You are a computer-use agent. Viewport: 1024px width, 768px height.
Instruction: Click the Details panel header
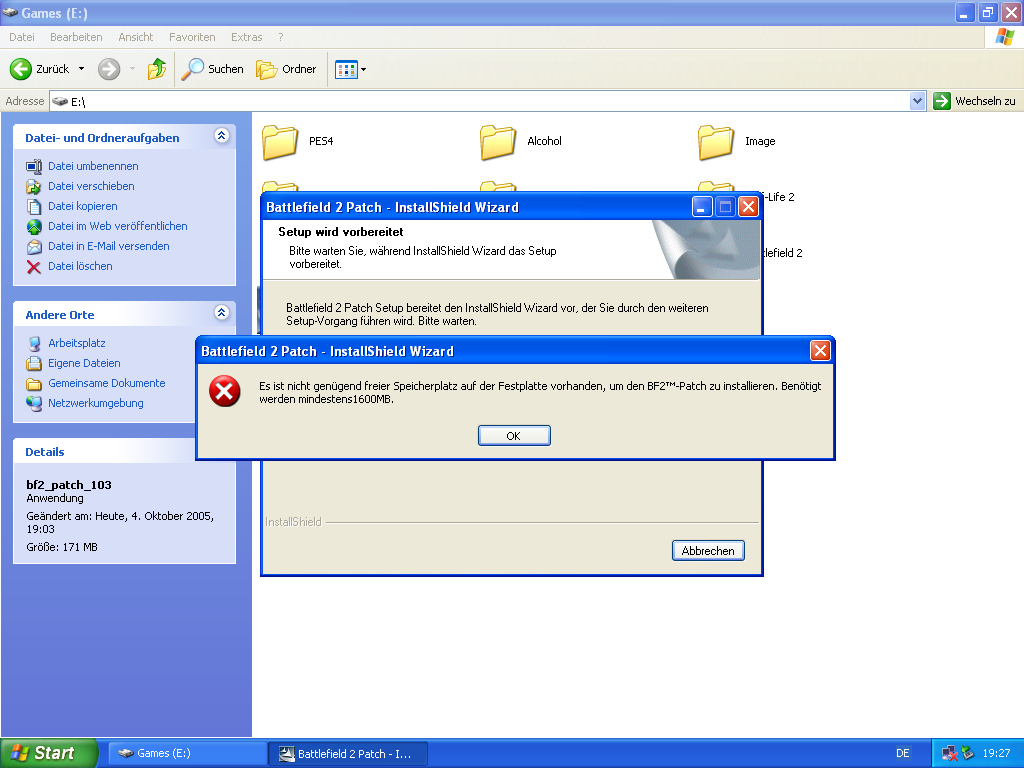click(104, 452)
